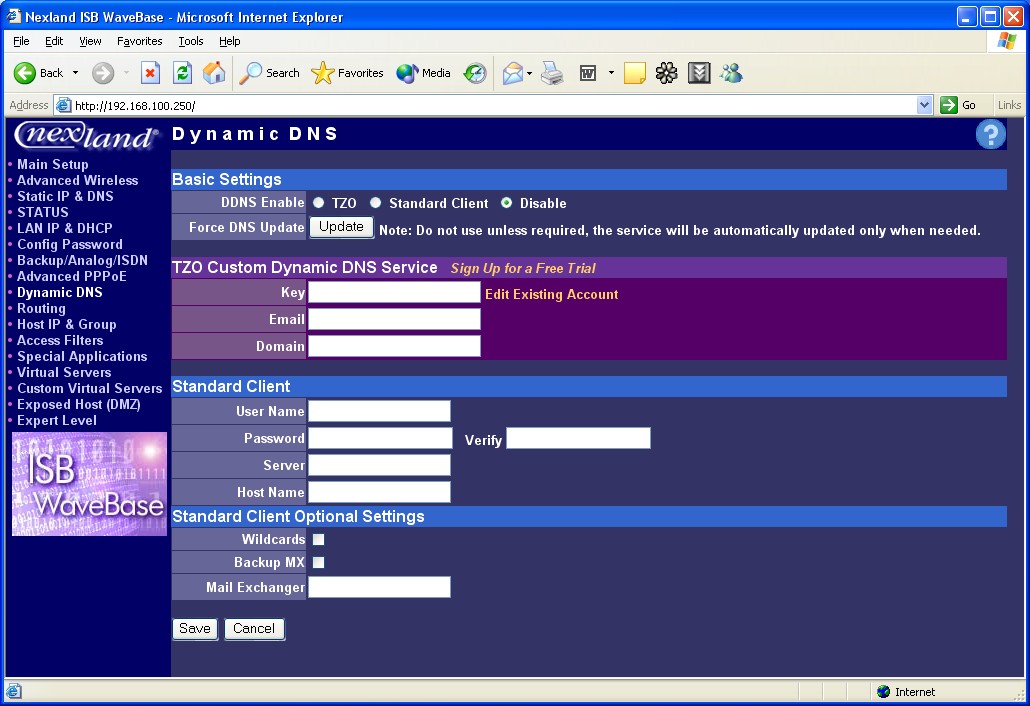Screen dimensions: 1030x706
Task: Navigate to Static IP & DNS
Action: [65, 196]
